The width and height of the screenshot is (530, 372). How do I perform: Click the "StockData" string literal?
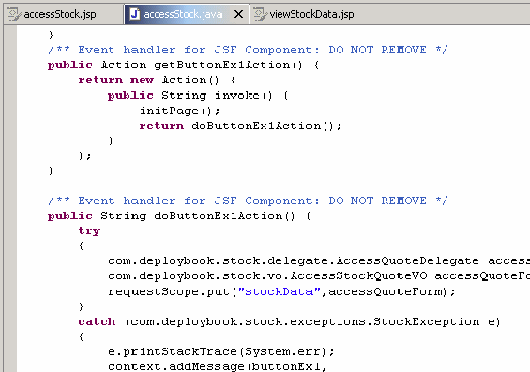tap(279, 291)
